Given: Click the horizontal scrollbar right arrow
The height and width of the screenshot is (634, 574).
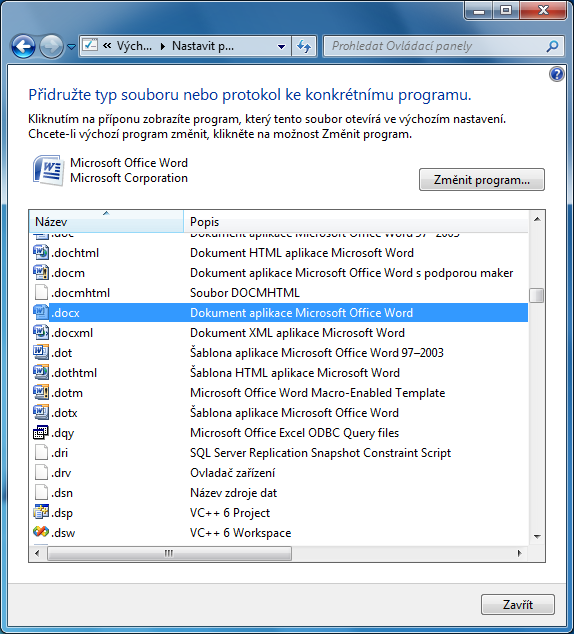Looking at the screenshot, I should pyautogui.click(x=520, y=553).
